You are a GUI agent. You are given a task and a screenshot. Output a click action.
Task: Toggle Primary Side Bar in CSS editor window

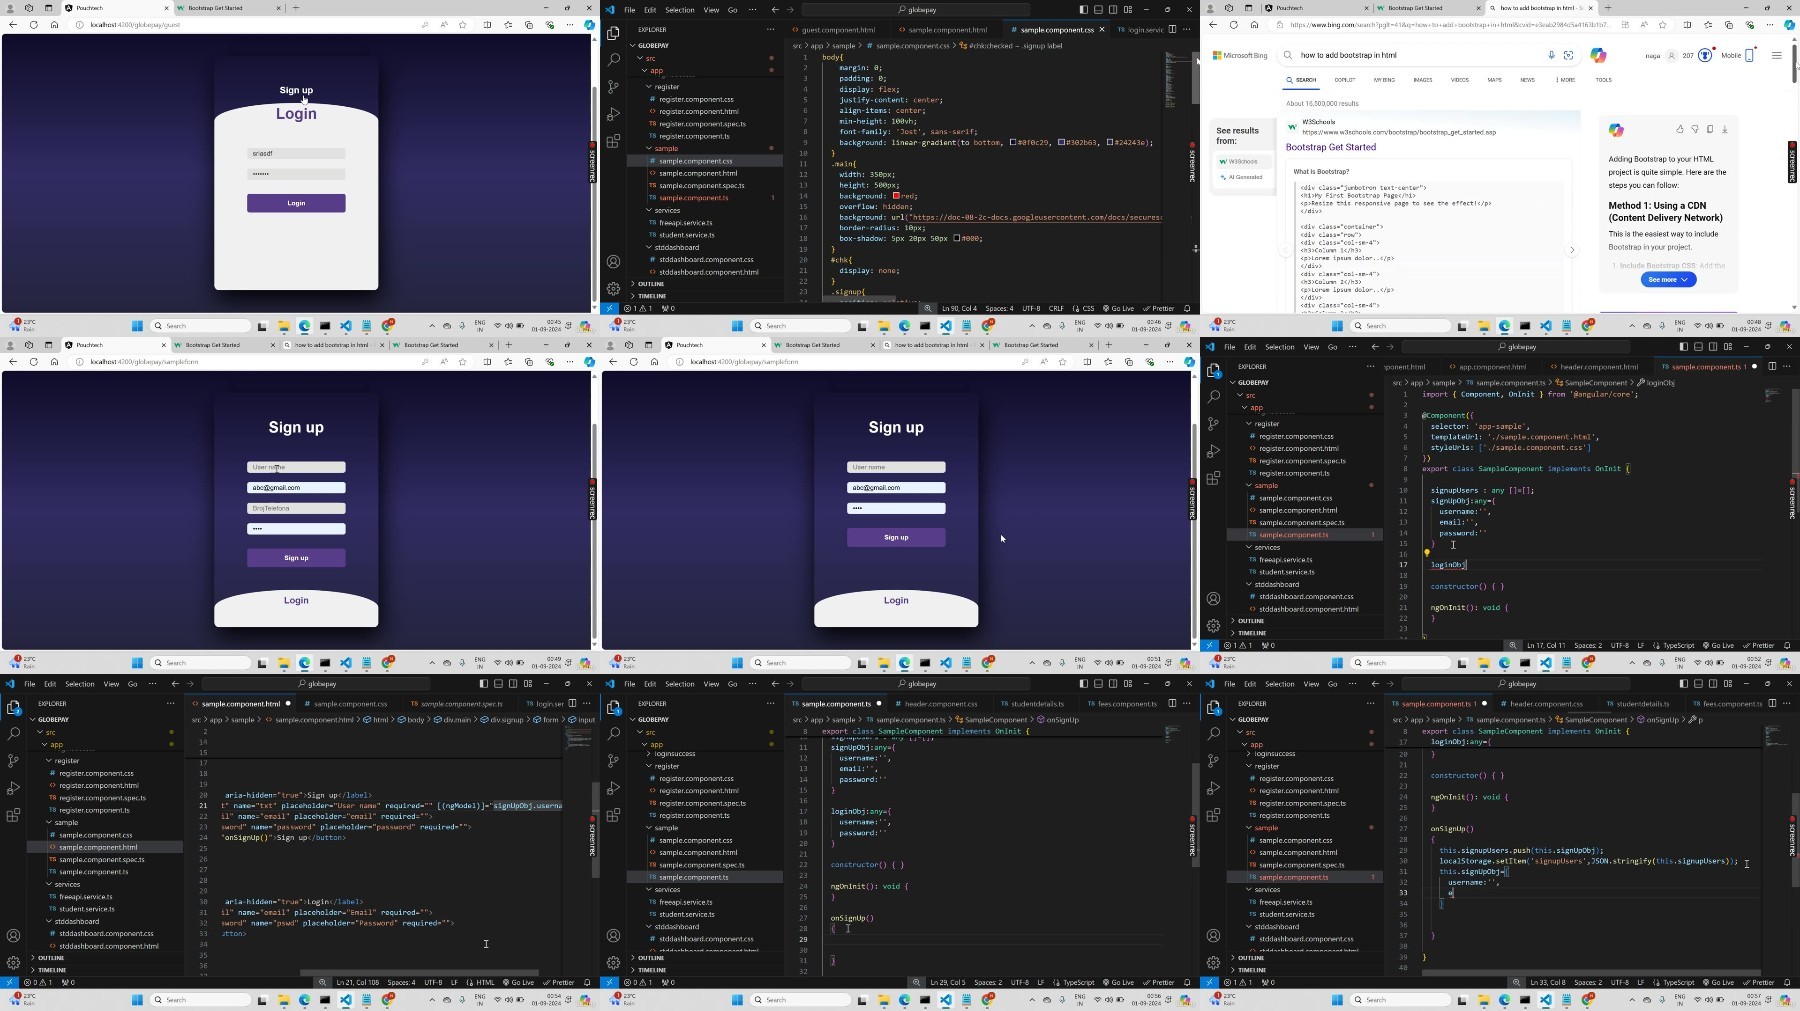click(1083, 10)
